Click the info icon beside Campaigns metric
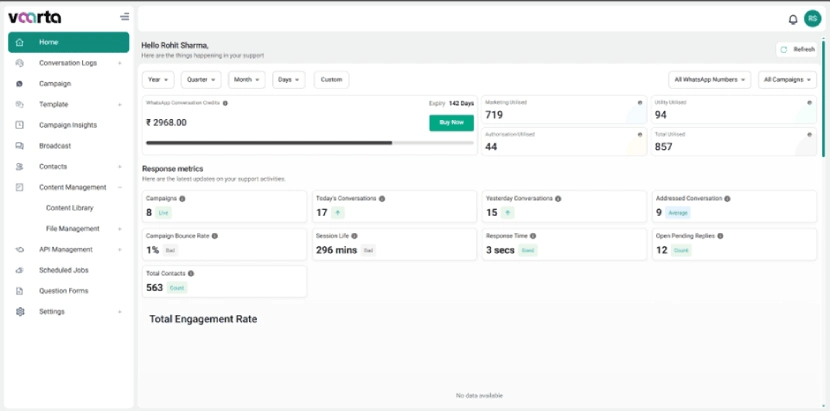The height and width of the screenshot is (411, 830). coord(182,198)
